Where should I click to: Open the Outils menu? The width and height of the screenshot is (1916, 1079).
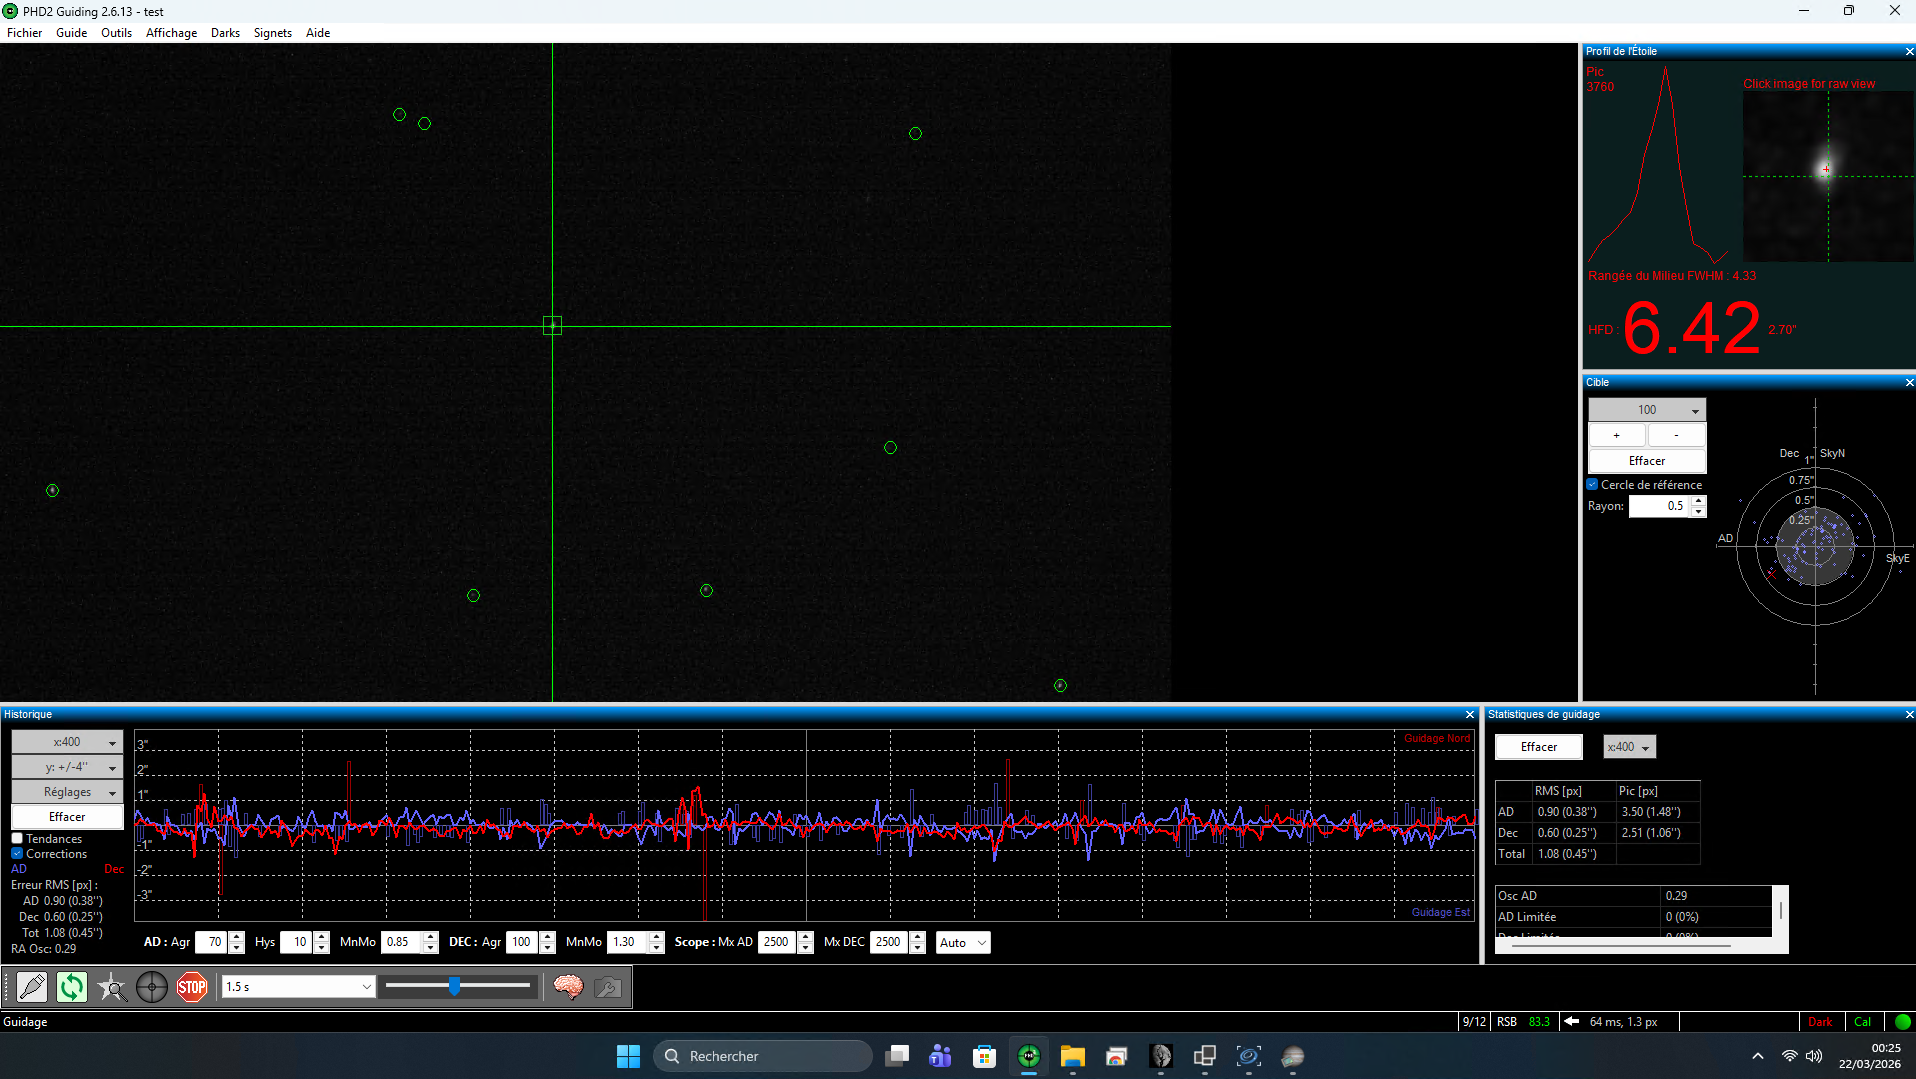click(x=116, y=33)
